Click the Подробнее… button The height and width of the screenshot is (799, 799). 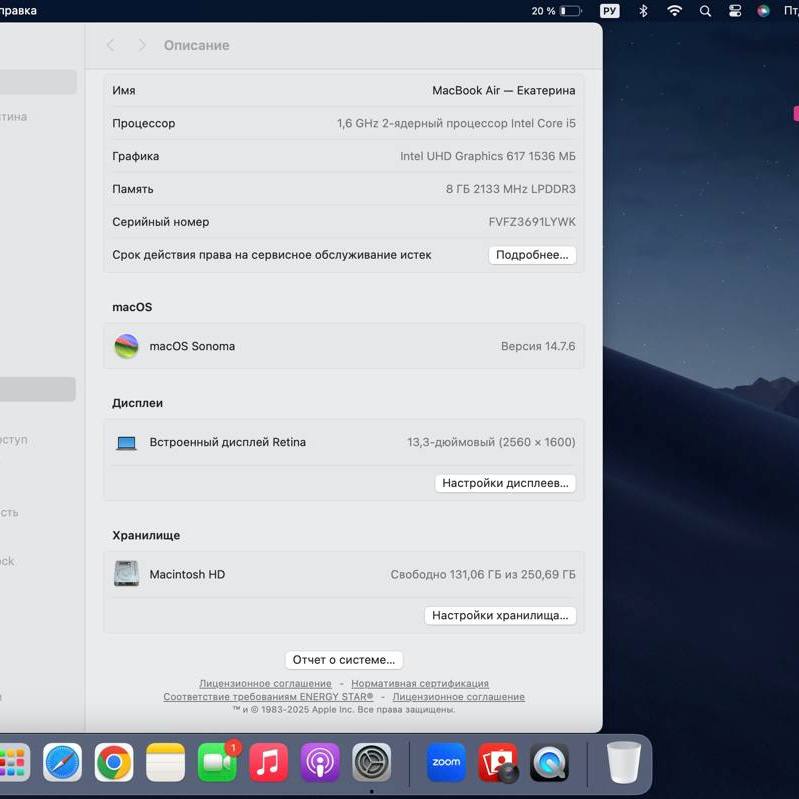tap(532, 255)
